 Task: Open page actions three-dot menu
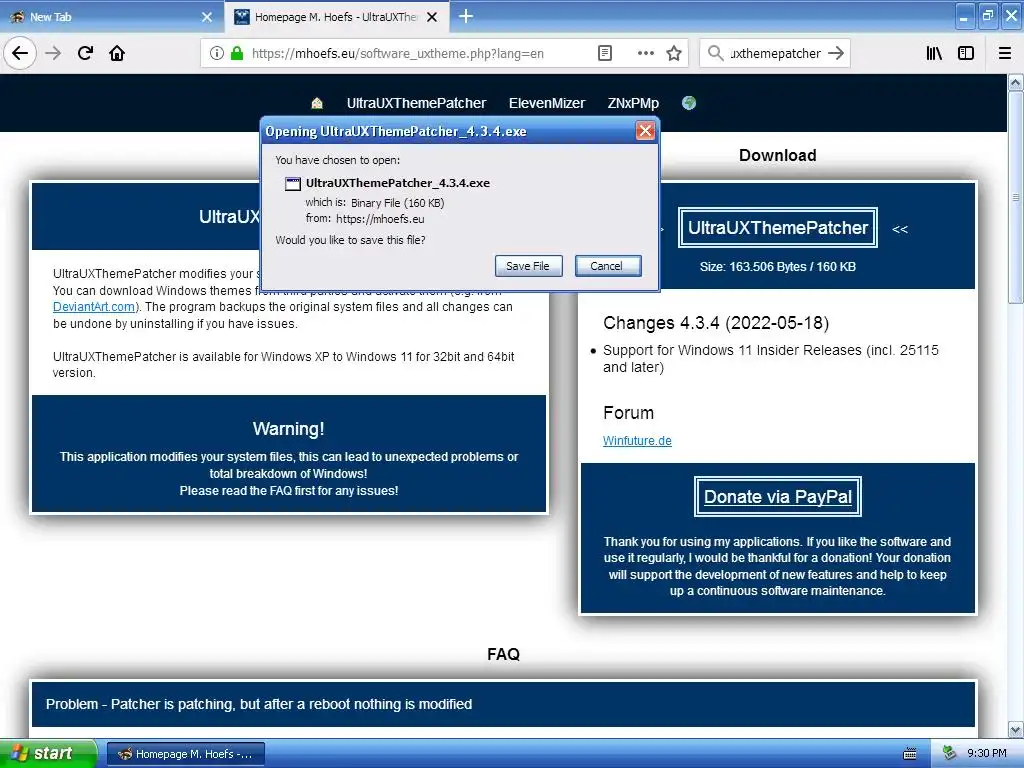tap(645, 53)
